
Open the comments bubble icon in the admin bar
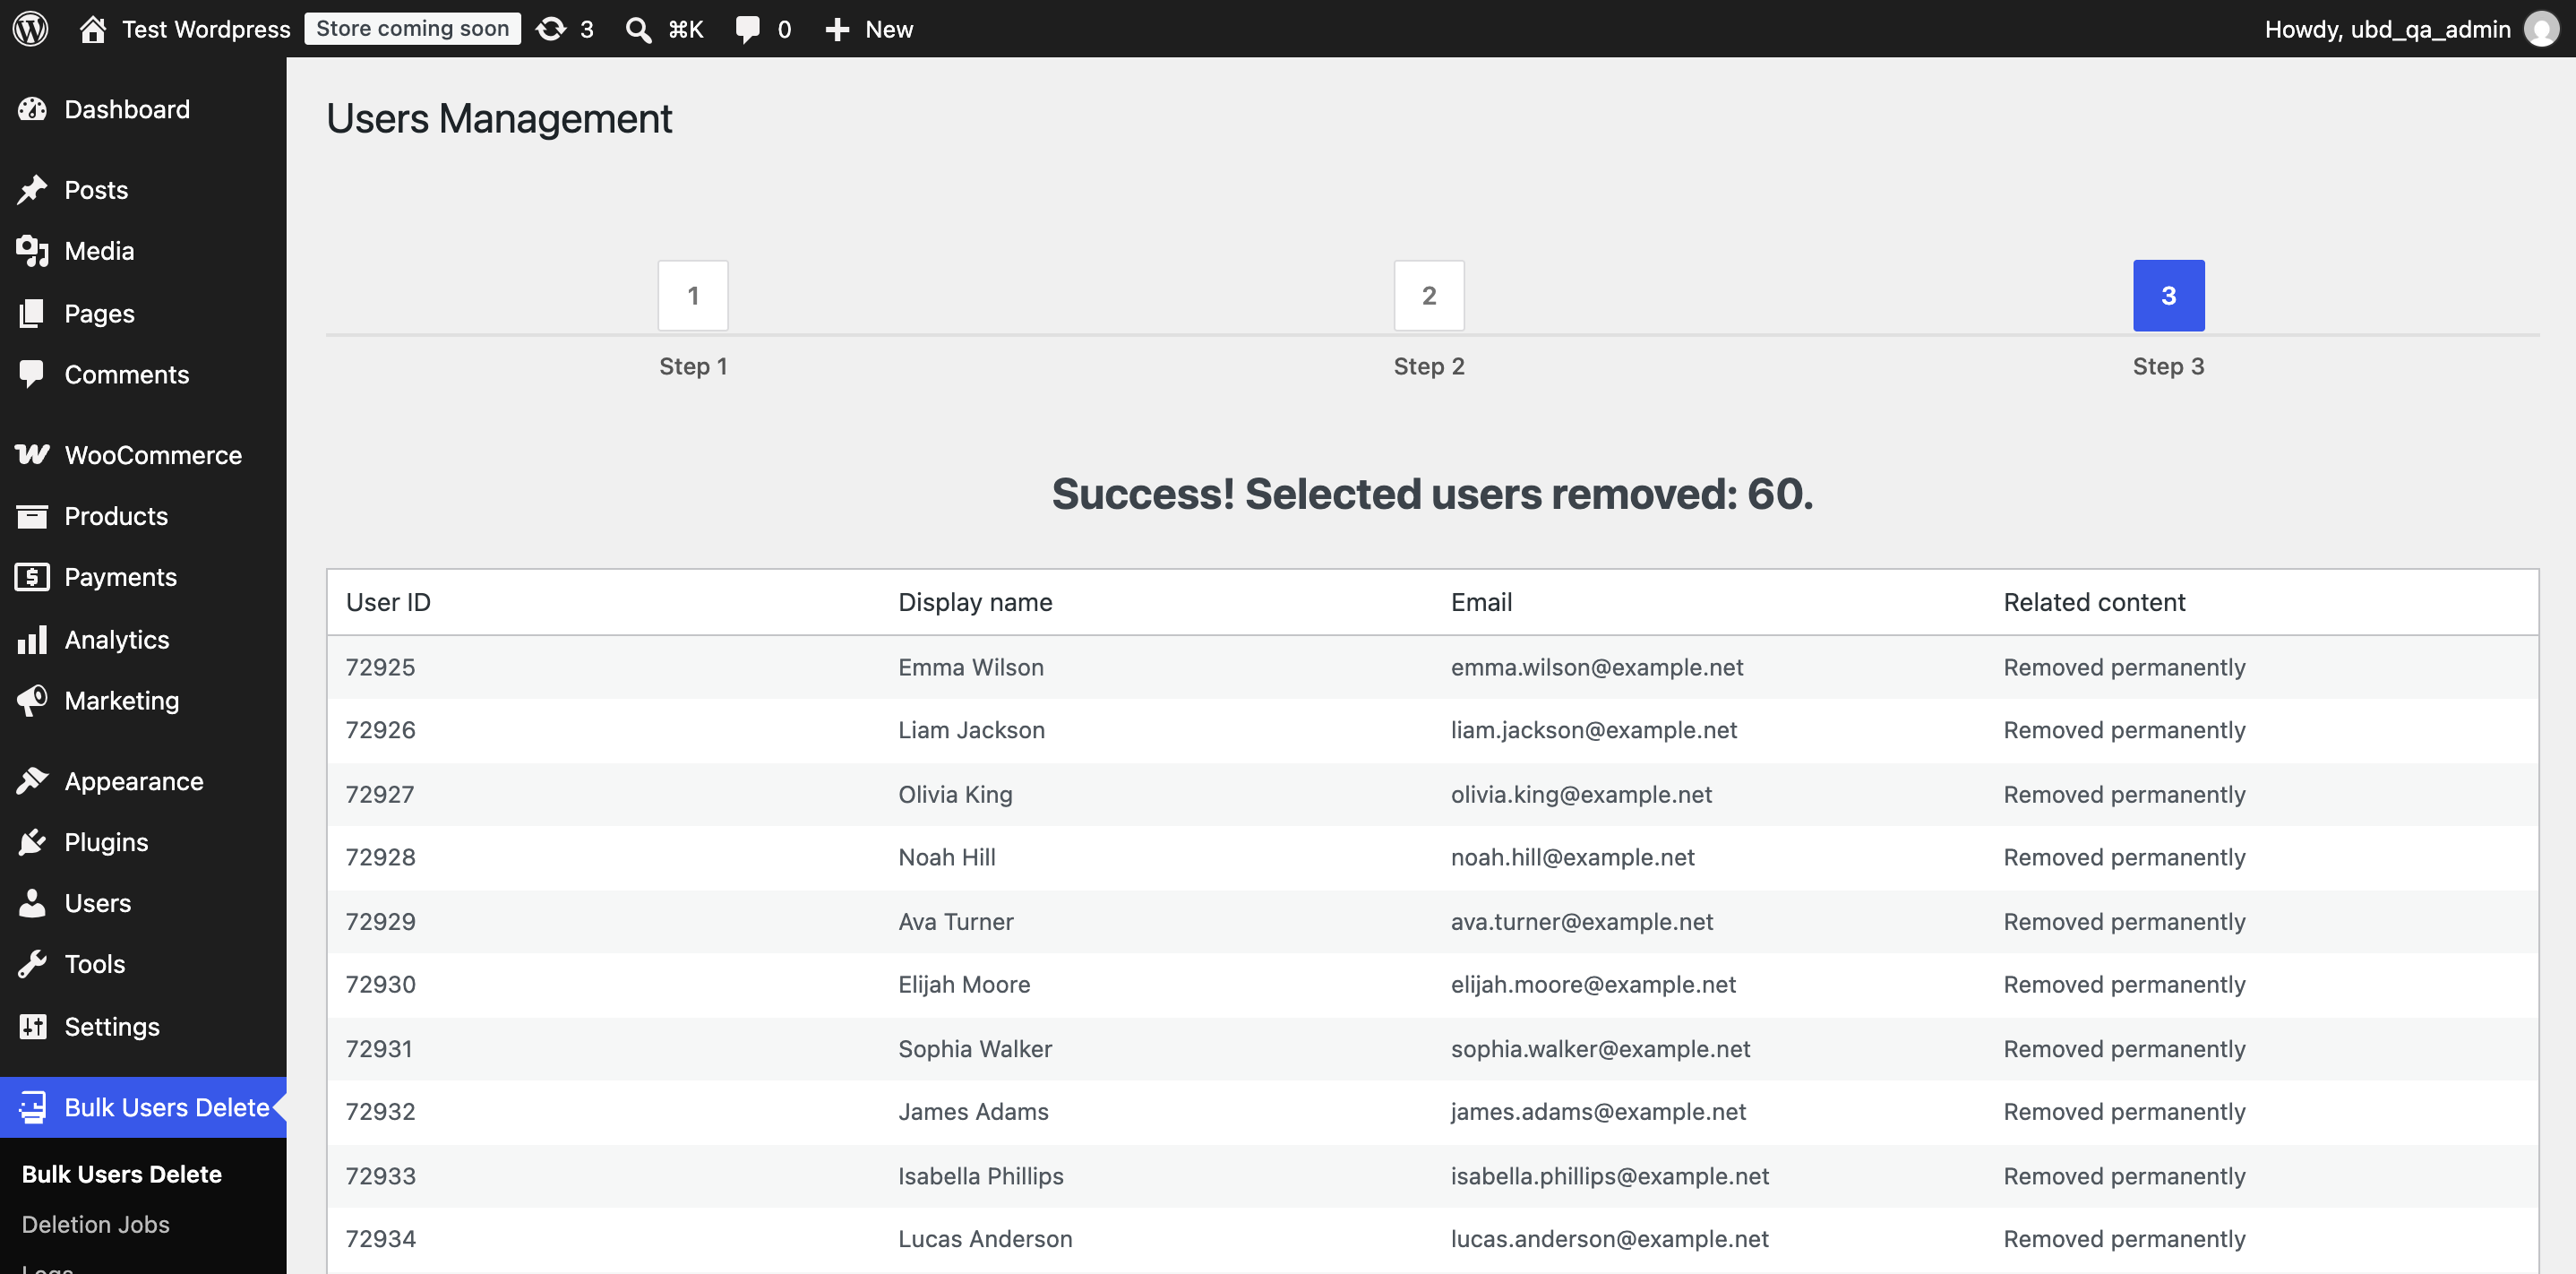pyautogui.click(x=747, y=29)
